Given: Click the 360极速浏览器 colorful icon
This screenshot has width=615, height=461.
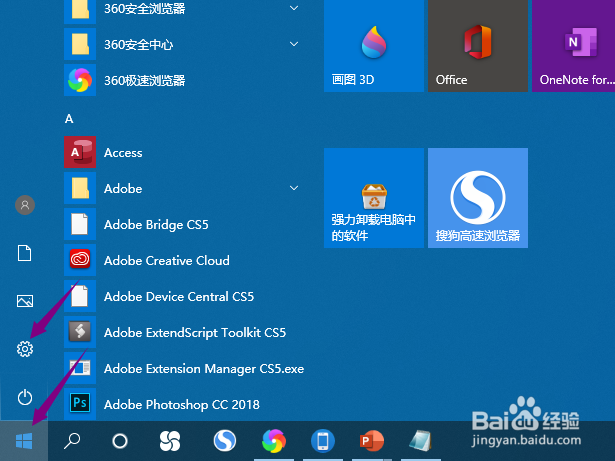Looking at the screenshot, I should pos(80,80).
